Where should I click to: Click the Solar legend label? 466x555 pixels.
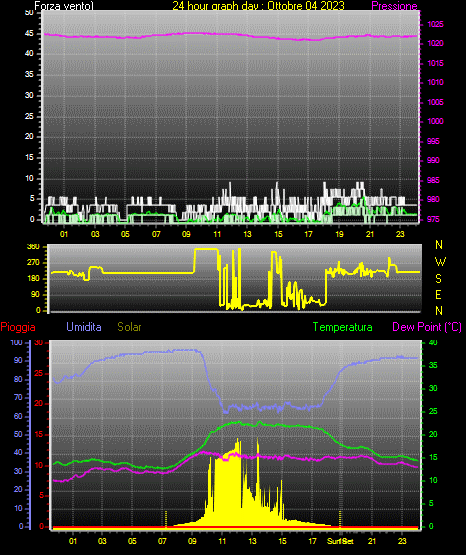coord(130,327)
